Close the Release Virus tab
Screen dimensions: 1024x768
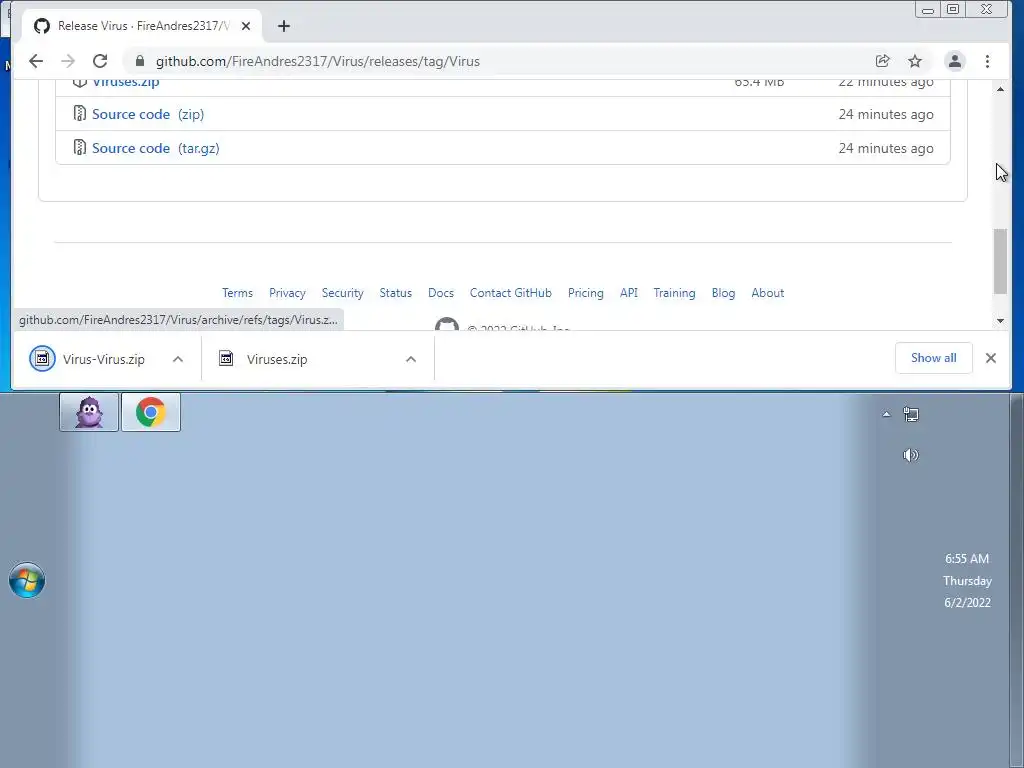coord(246,26)
